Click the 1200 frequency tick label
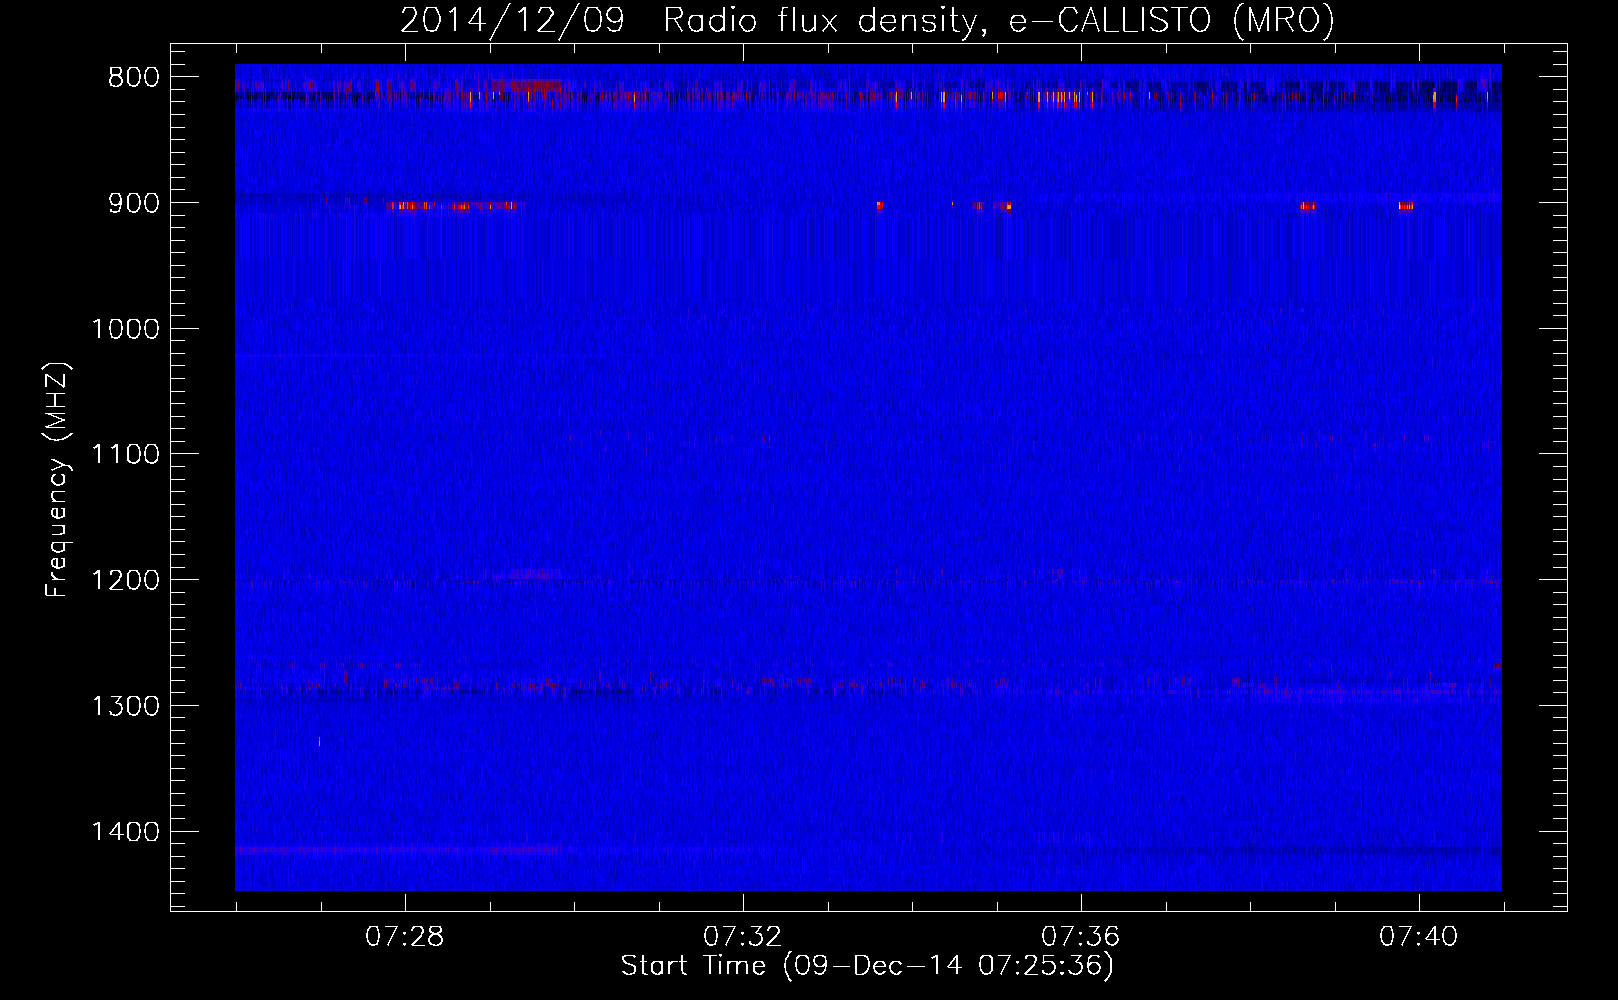The width and height of the screenshot is (1618, 1000). (126, 581)
